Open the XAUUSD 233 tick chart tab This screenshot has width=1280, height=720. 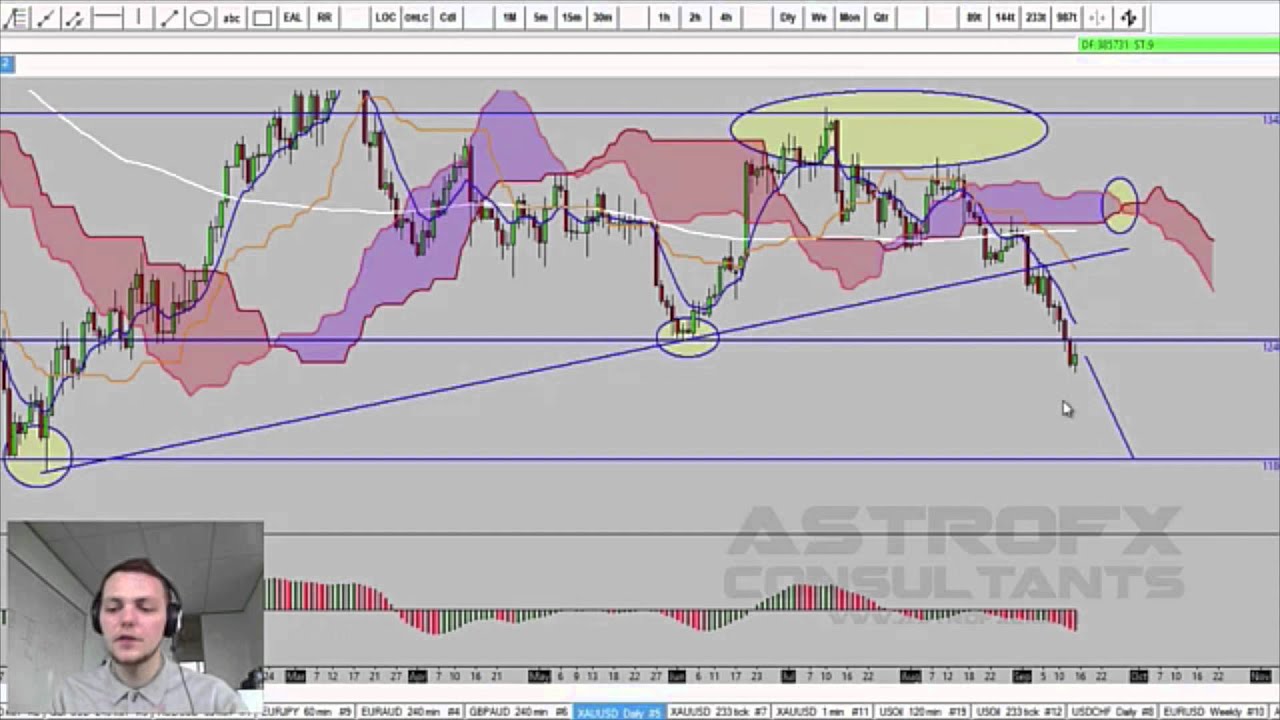[x=719, y=711]
